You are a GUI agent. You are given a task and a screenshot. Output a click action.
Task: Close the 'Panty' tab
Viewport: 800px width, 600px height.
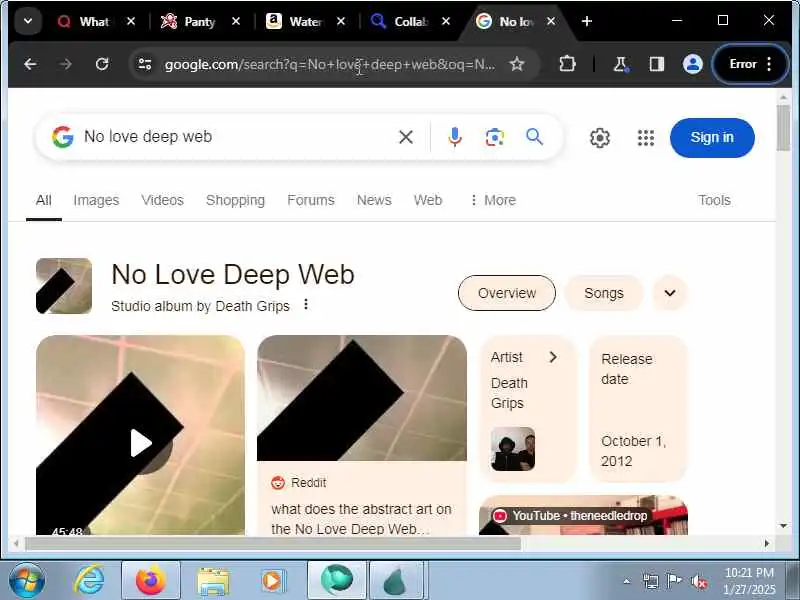(x=236, y=21)
